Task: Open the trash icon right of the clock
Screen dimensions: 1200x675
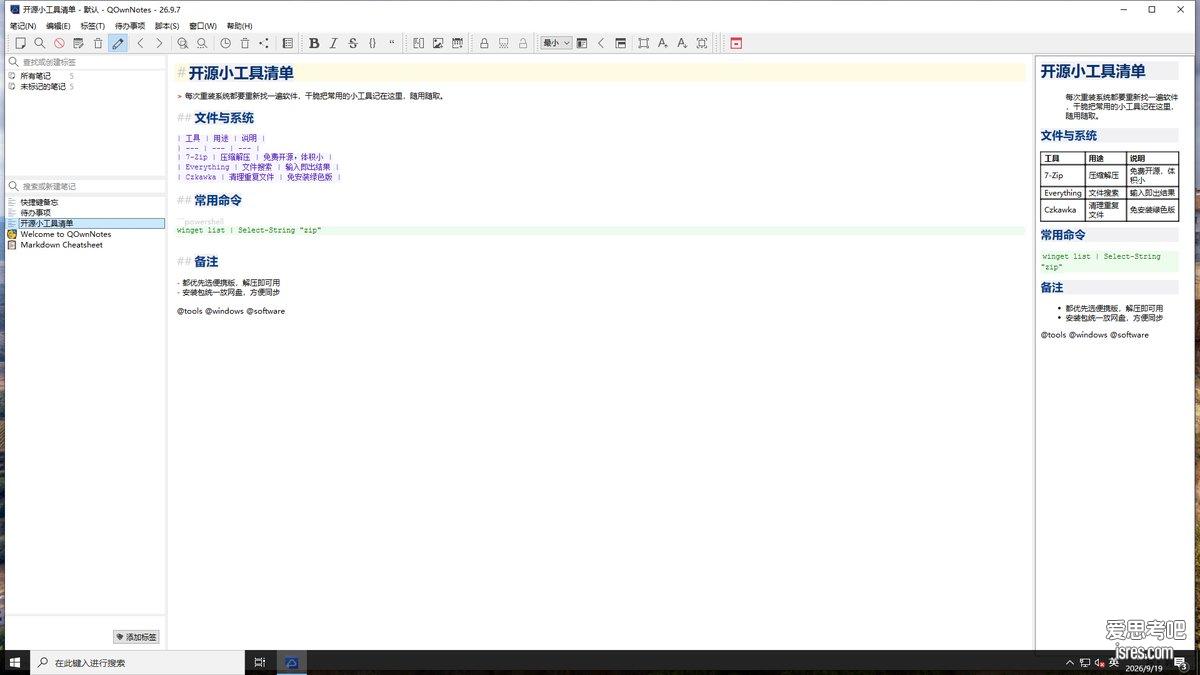Action: 245,43
